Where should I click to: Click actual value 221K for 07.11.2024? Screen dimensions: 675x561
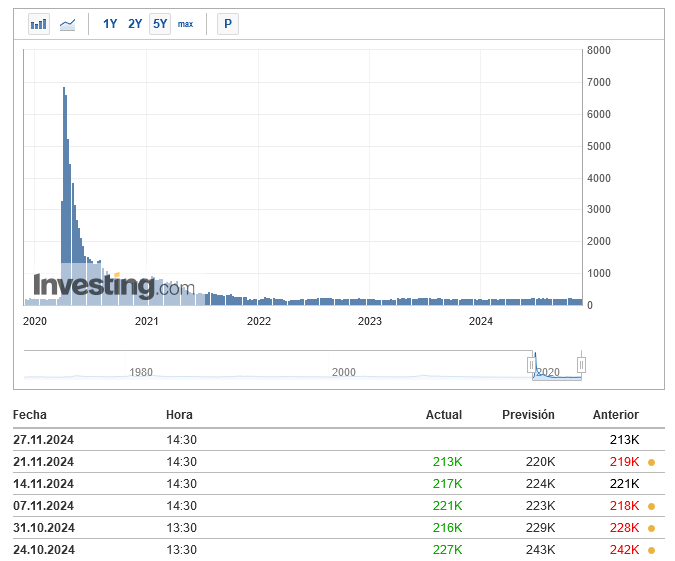tap(447, 505)
